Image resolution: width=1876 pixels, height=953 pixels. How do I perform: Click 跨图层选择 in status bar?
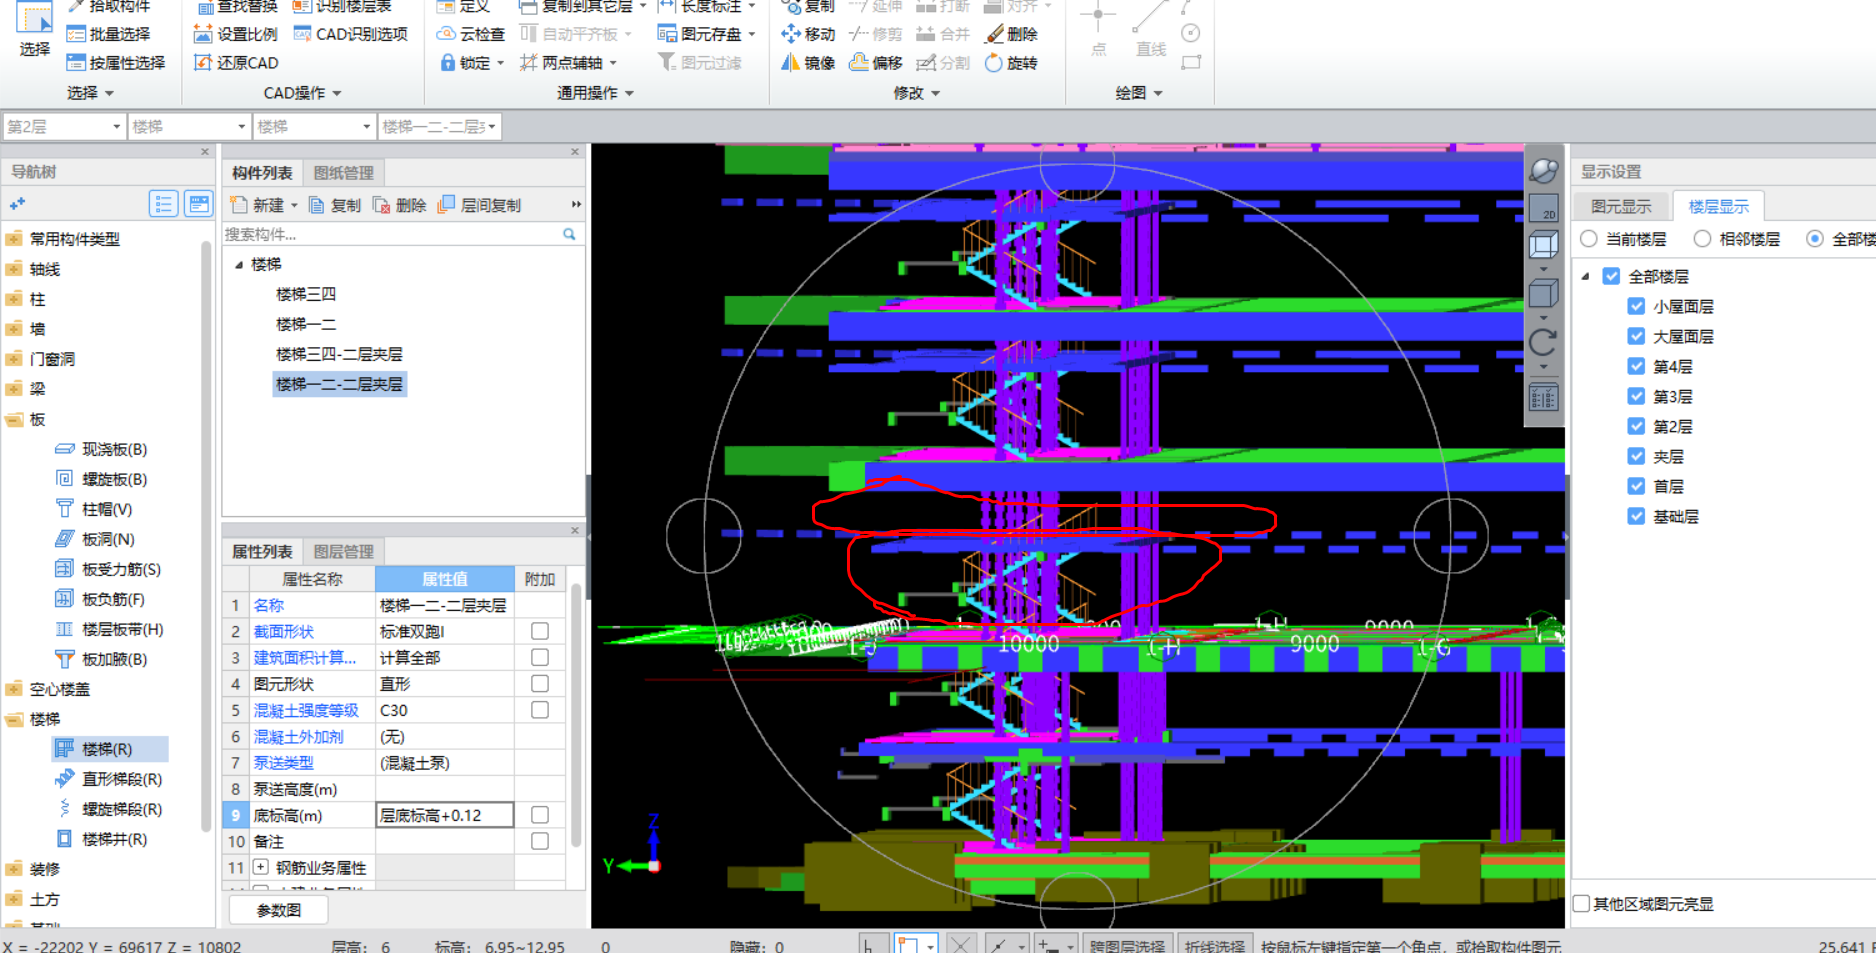pos(1127,945)
